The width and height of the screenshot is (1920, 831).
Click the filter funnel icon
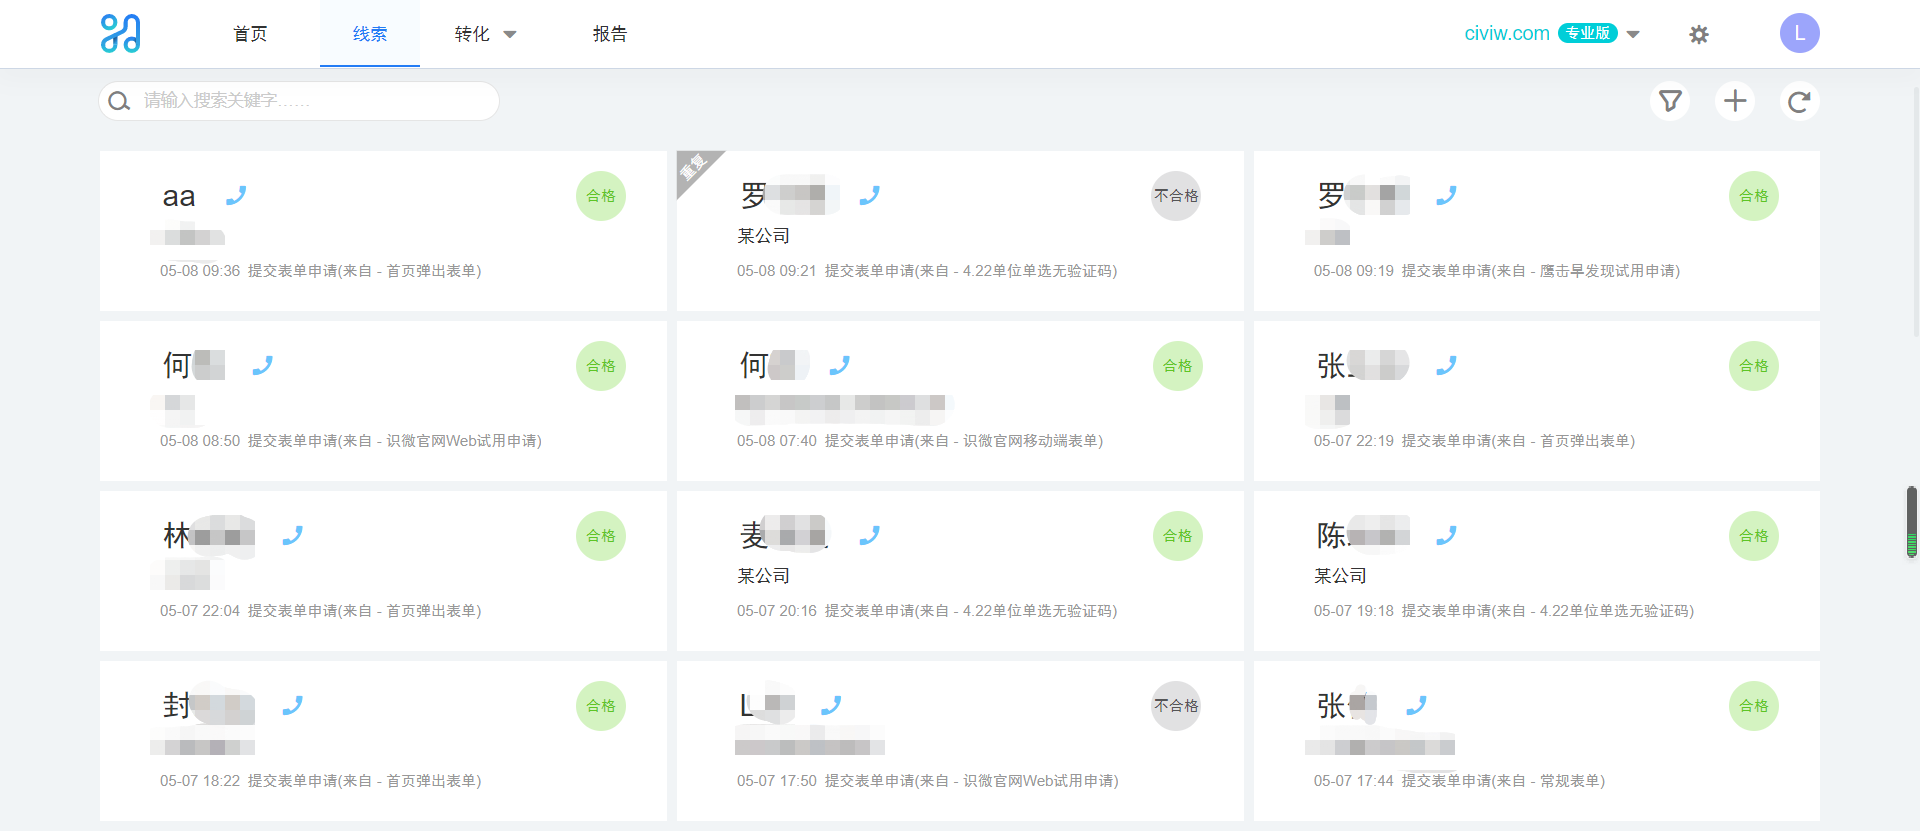point(1670,101)
